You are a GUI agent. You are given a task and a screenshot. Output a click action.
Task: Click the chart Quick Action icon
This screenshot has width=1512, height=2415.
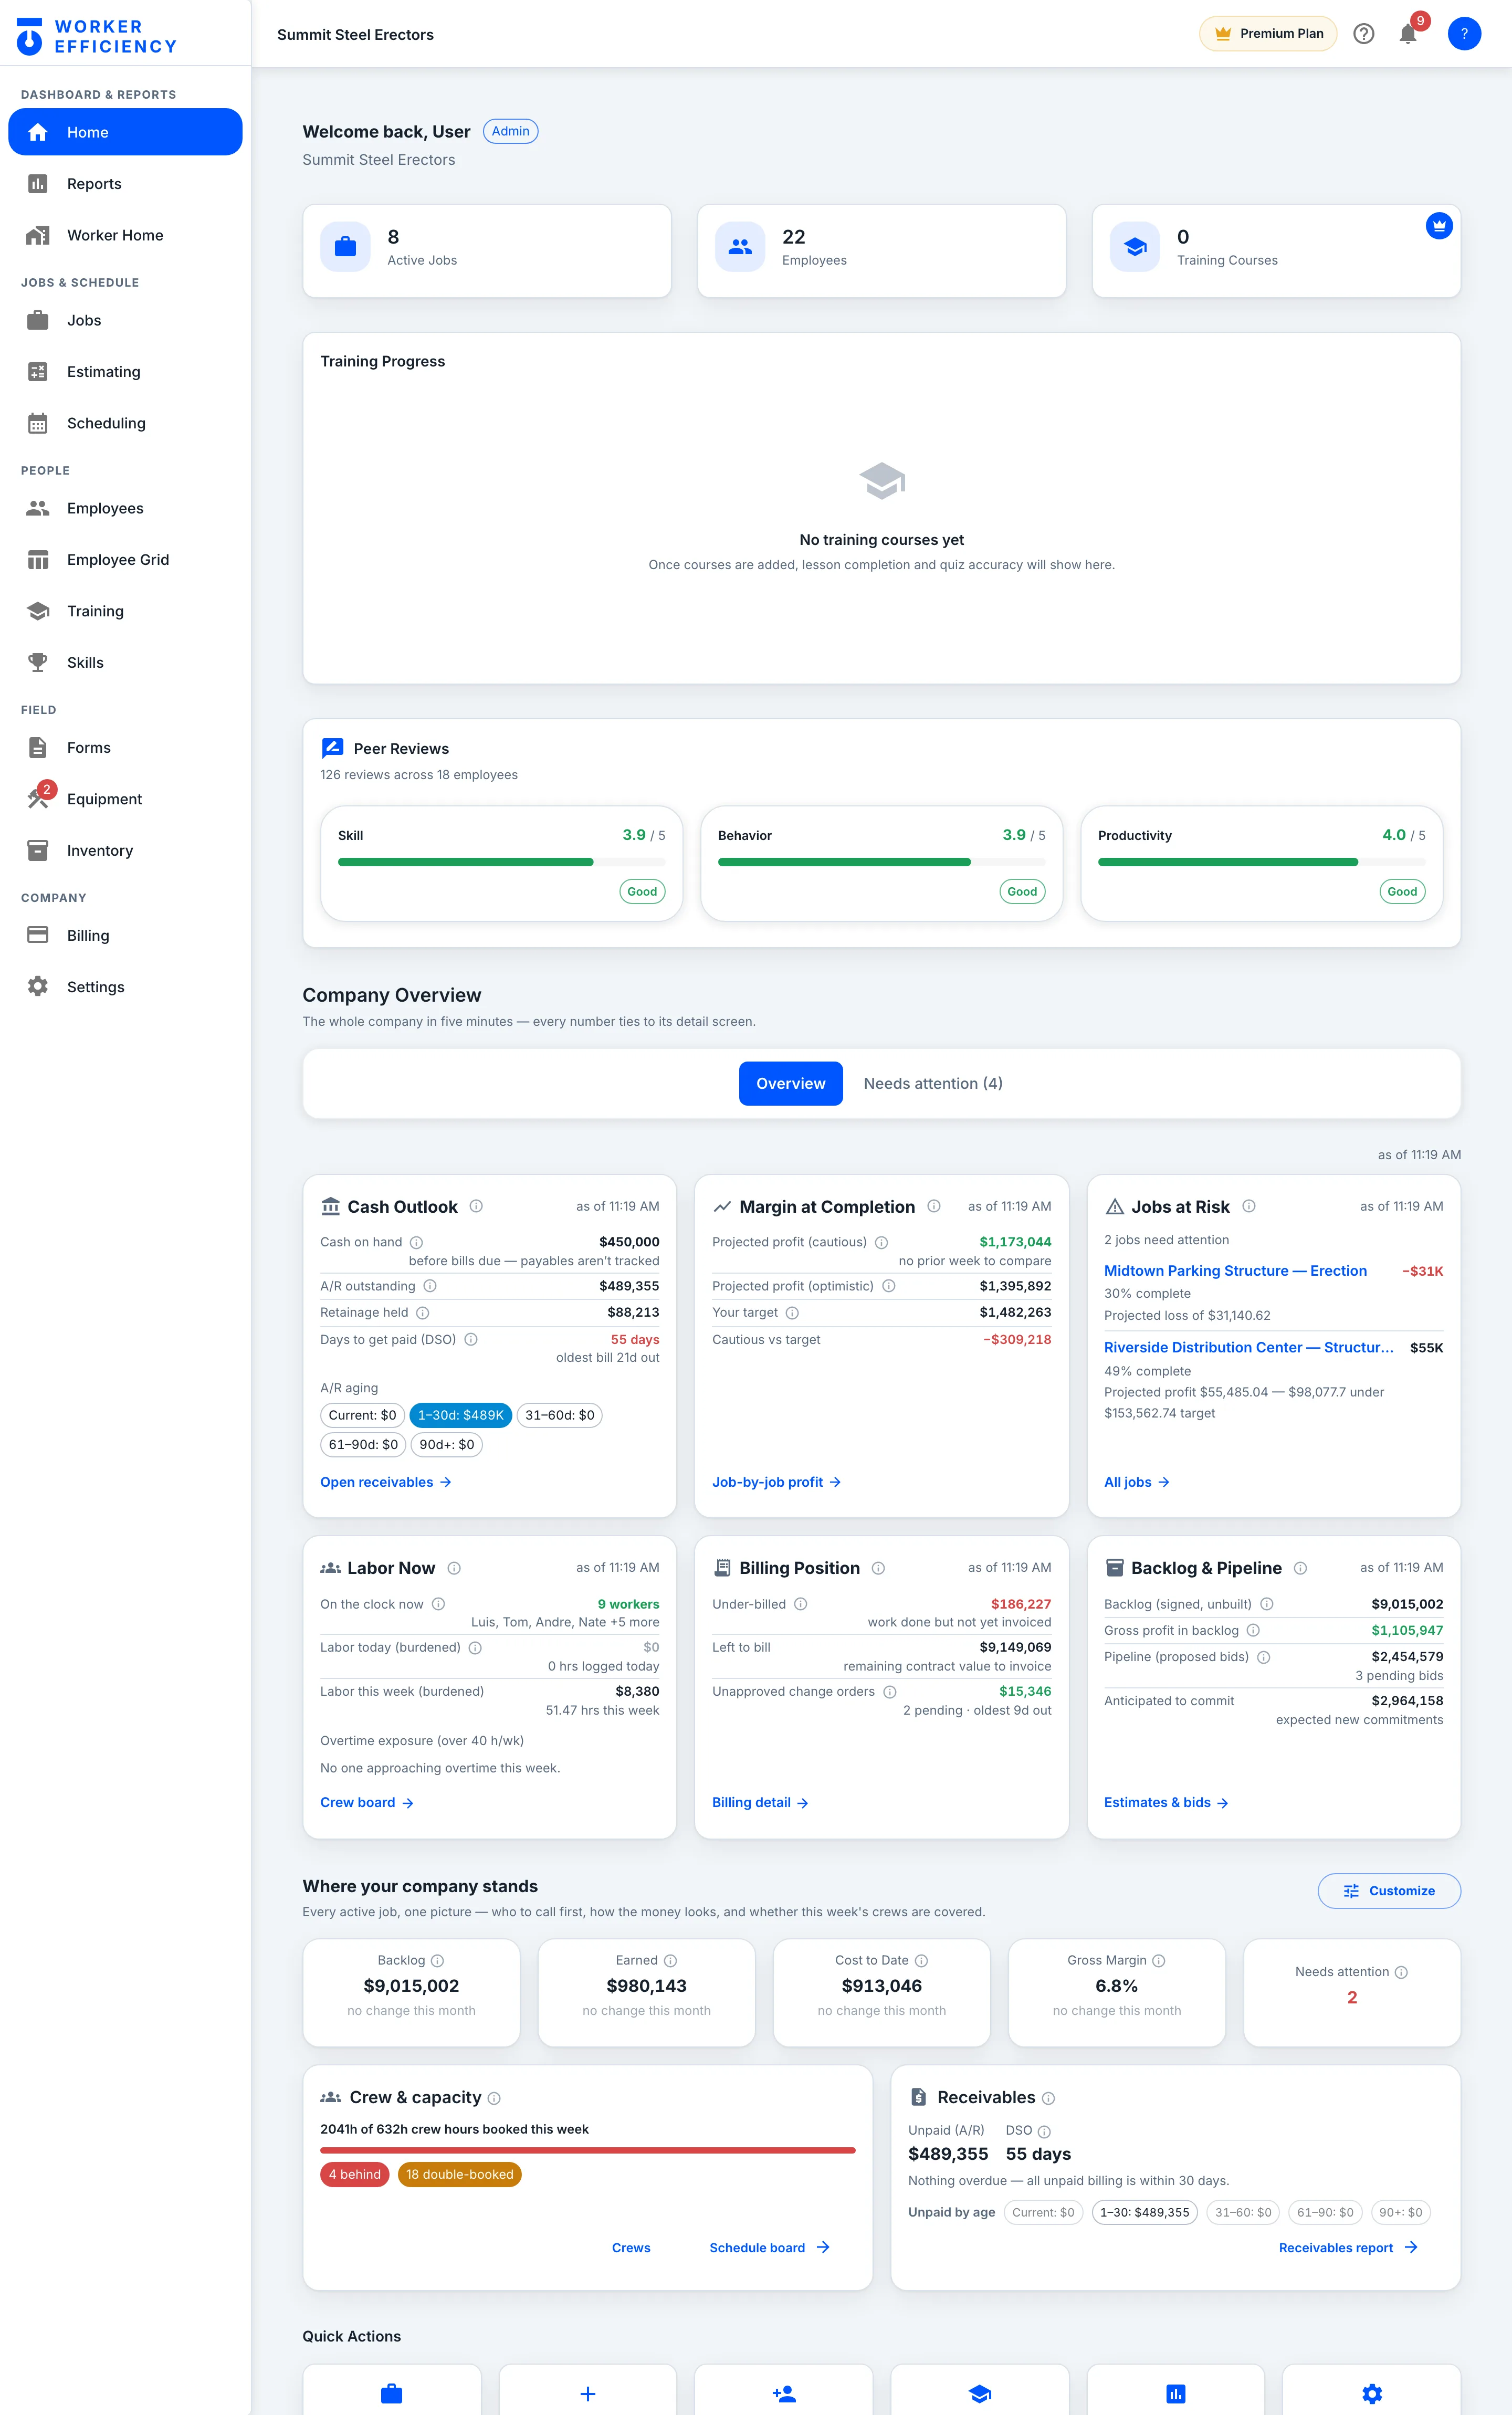coord(1176,2393)
